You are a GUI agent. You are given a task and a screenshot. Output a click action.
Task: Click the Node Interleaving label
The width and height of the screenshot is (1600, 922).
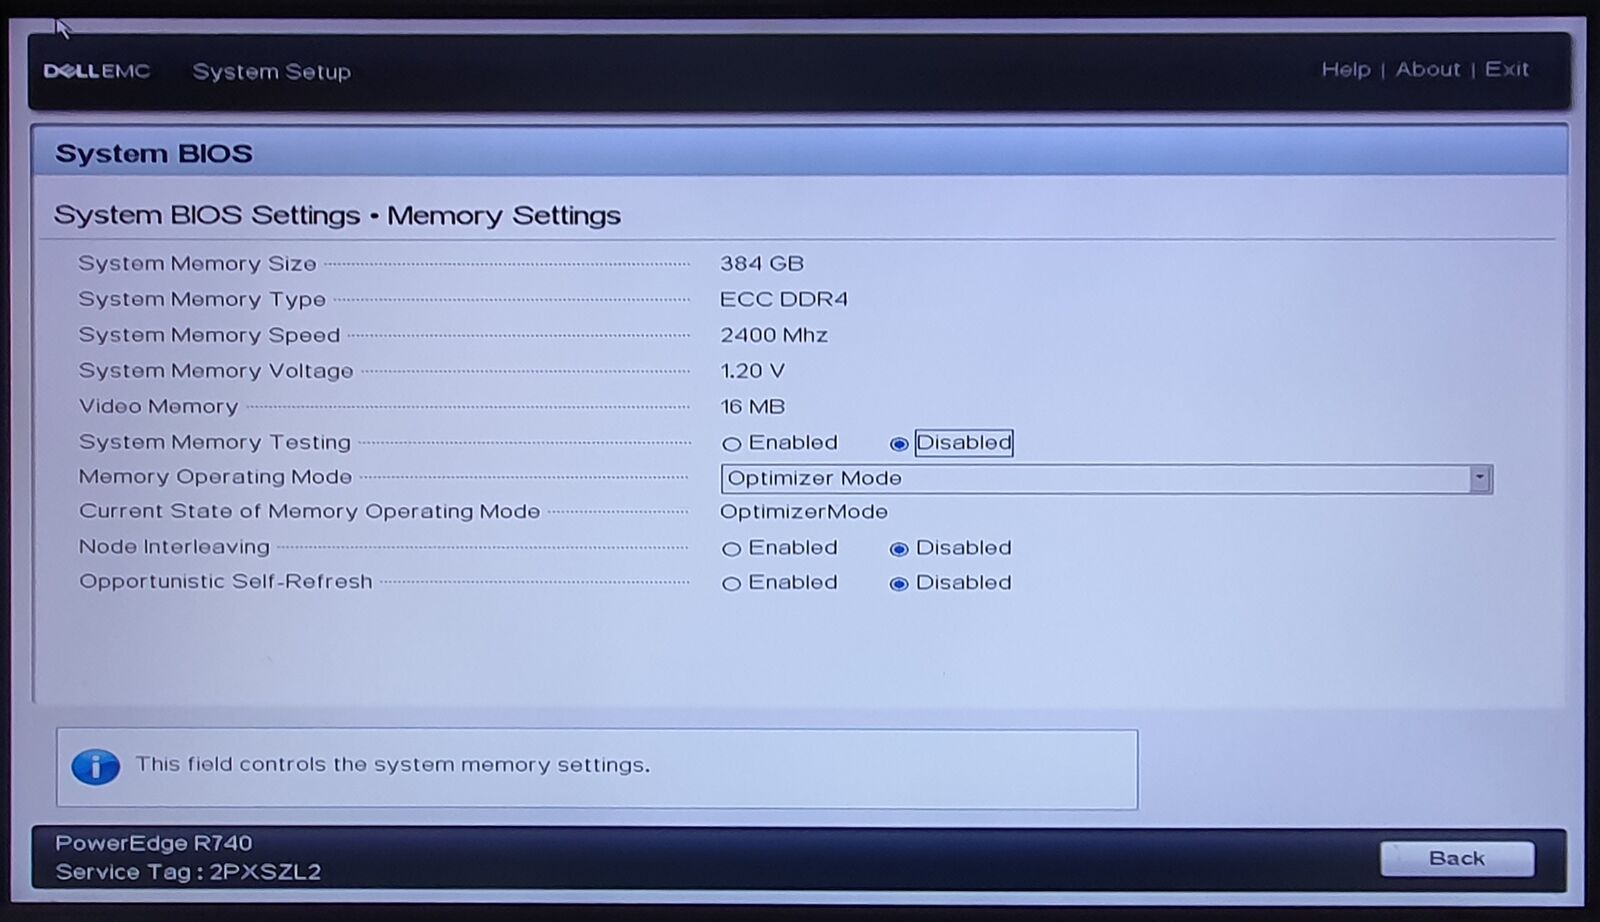click(174, 547)
